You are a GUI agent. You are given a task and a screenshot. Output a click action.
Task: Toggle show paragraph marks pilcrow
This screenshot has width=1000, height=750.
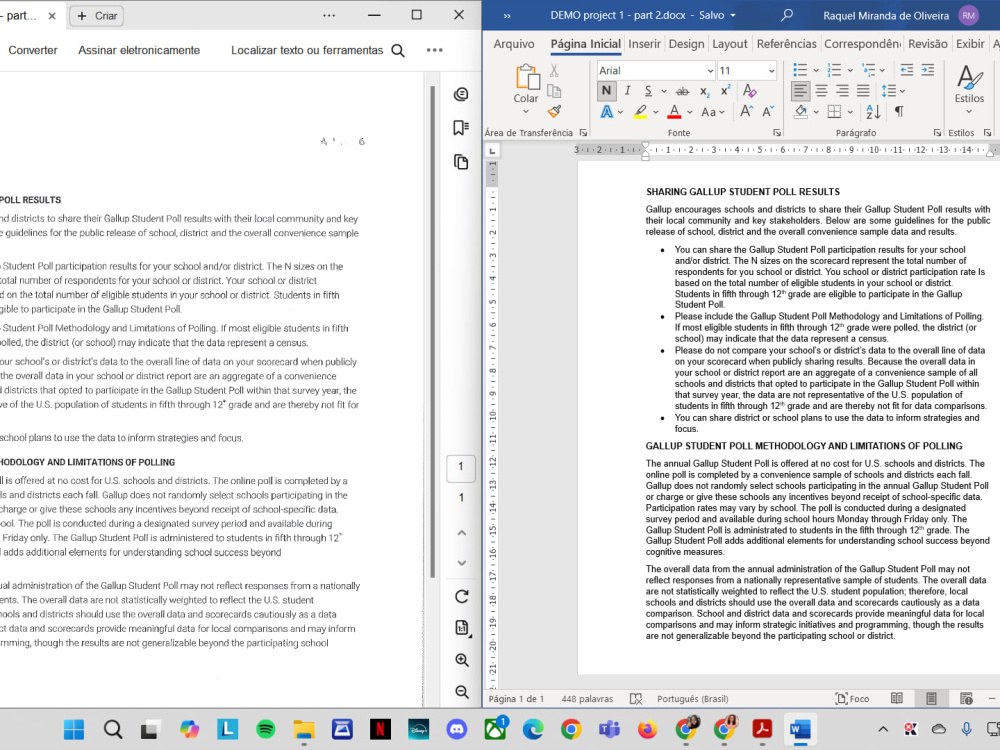pos(899,112)
